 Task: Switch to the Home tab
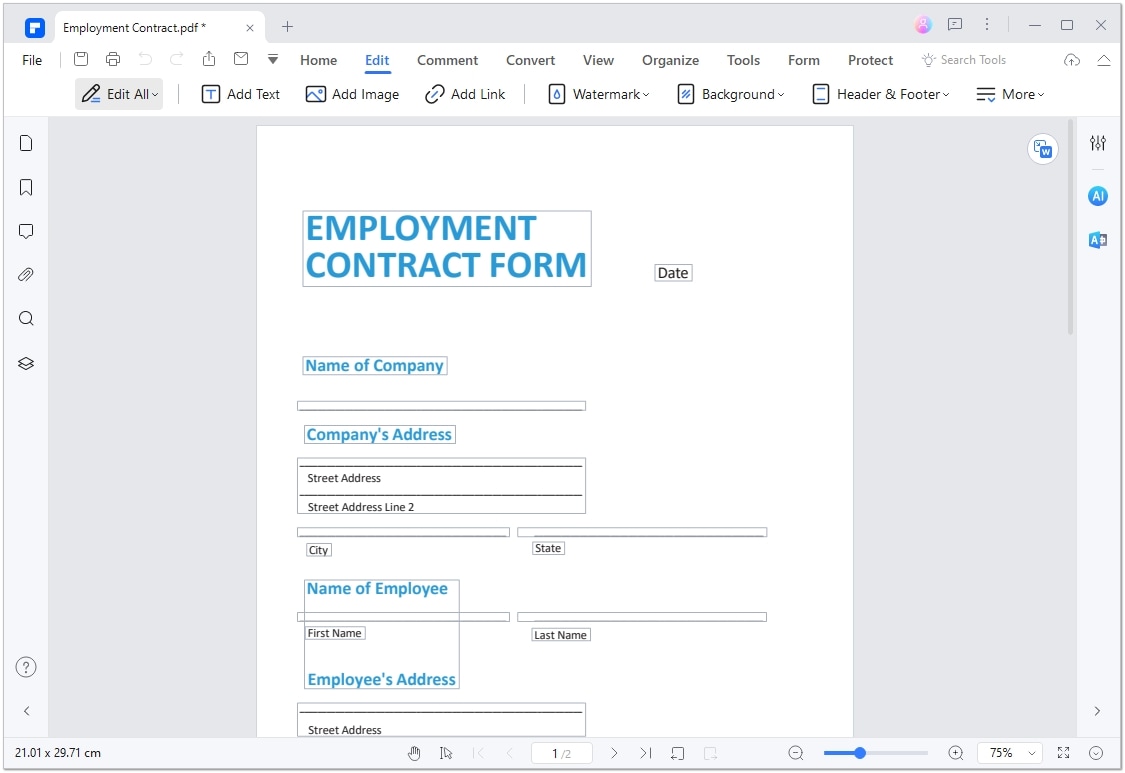point(319,60)
